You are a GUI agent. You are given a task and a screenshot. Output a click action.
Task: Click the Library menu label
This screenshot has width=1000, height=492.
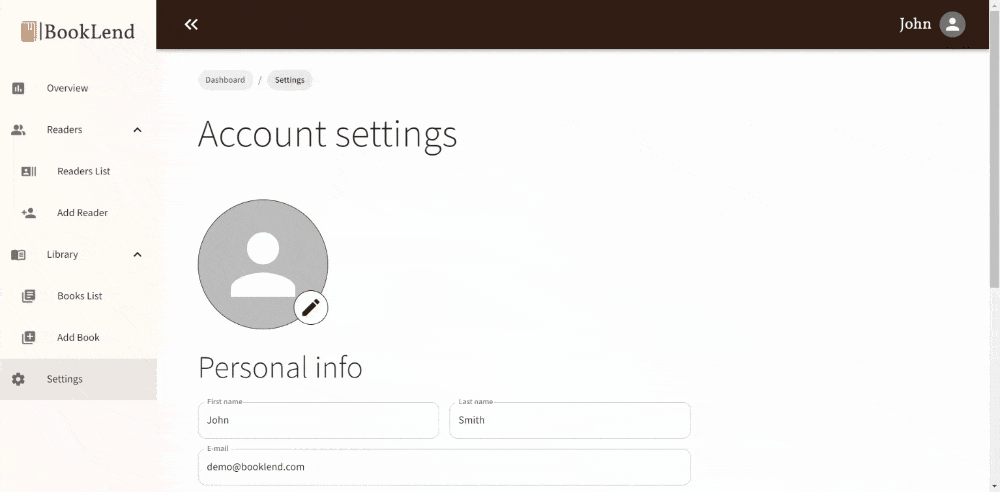(x=62, y=255)
